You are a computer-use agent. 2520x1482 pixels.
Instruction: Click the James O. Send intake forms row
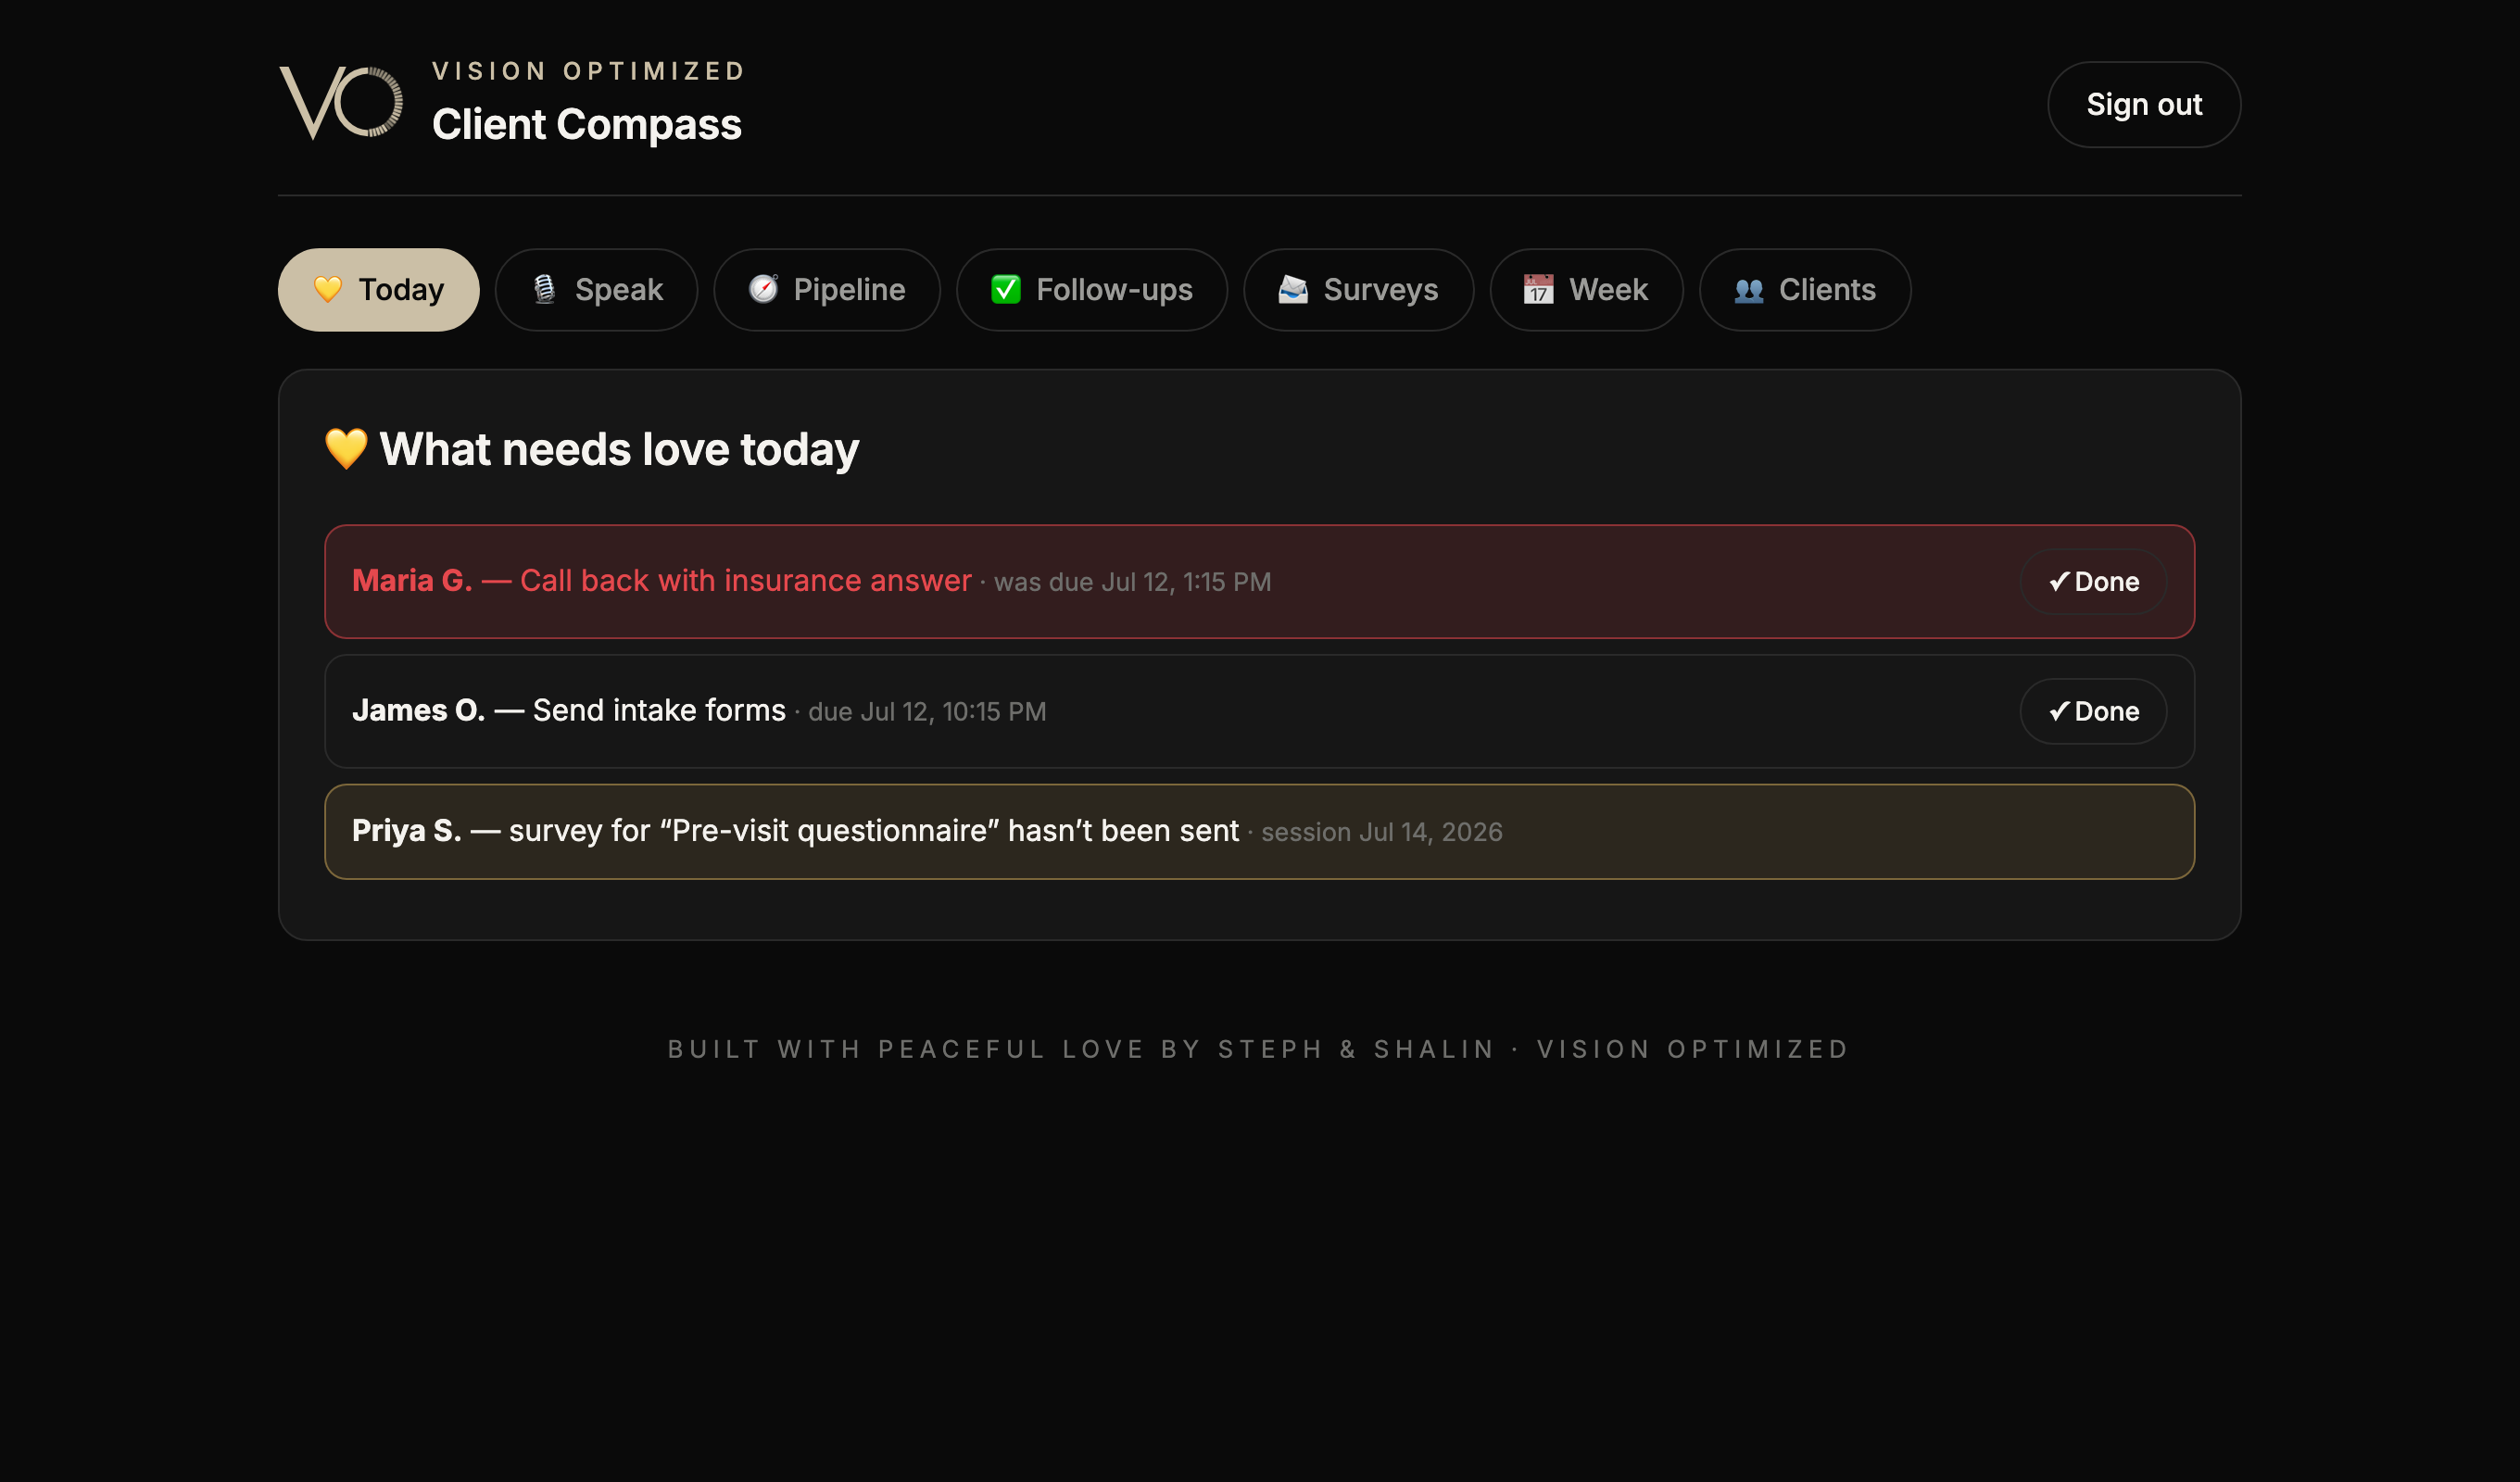[x=1259, y=712]
